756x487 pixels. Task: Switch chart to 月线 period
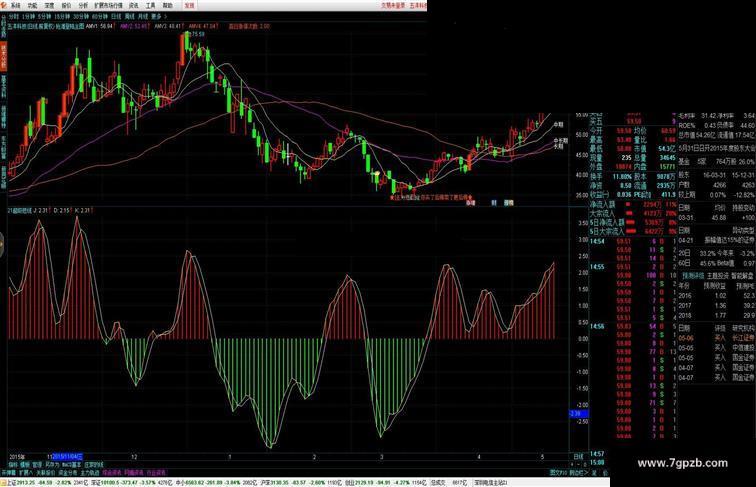pos(143,16)
